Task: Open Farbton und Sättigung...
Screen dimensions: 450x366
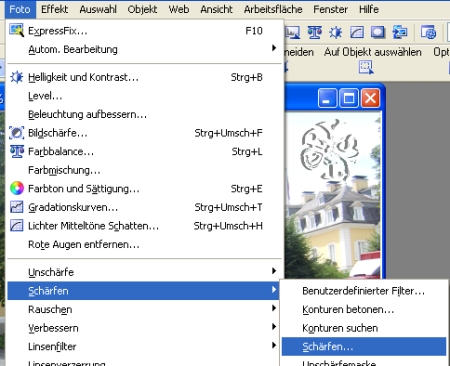Action: [x=144, y=189]
